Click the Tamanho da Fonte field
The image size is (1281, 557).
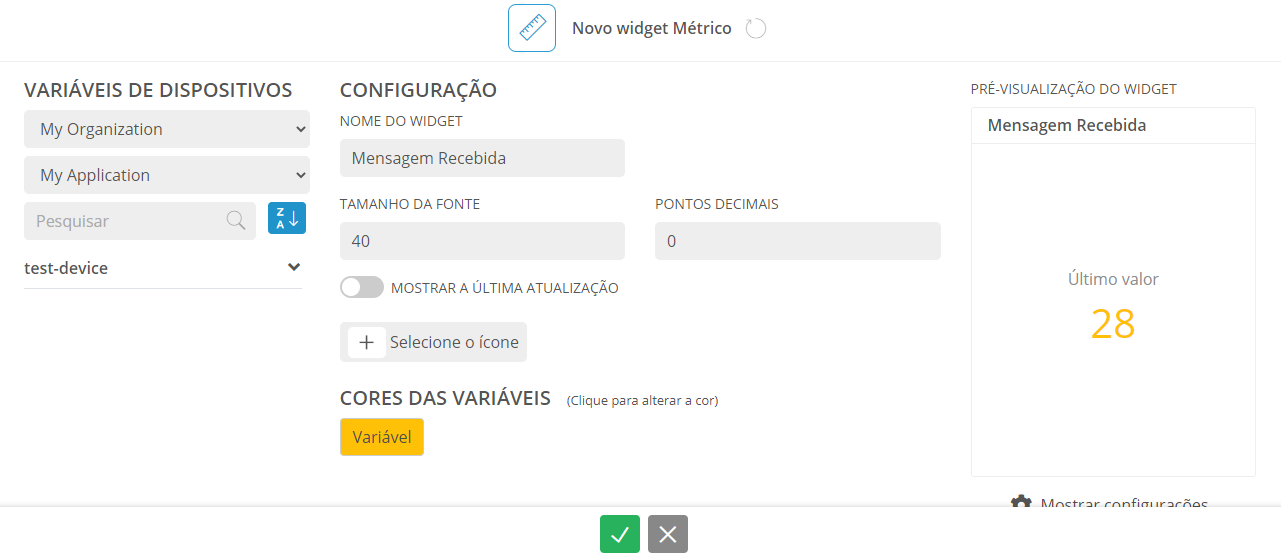coord(482,241)
